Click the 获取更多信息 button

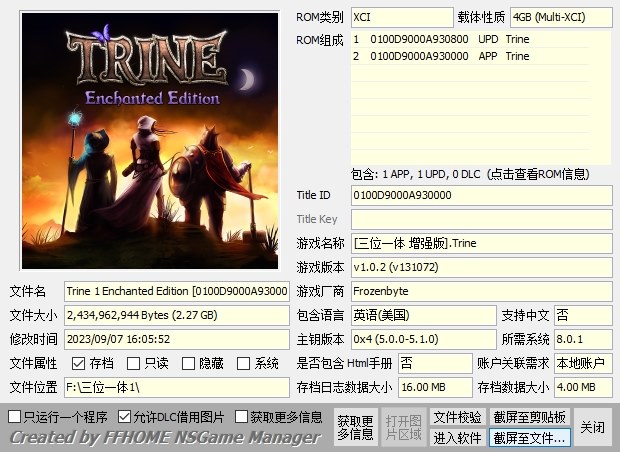coord(355,427)
